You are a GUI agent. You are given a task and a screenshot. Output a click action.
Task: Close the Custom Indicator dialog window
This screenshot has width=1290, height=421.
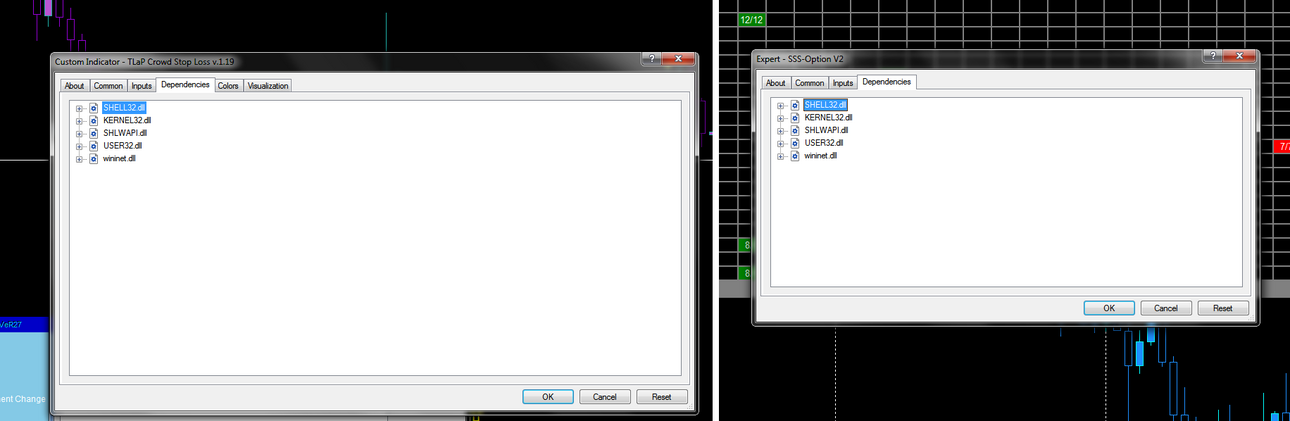coord(679,60)
